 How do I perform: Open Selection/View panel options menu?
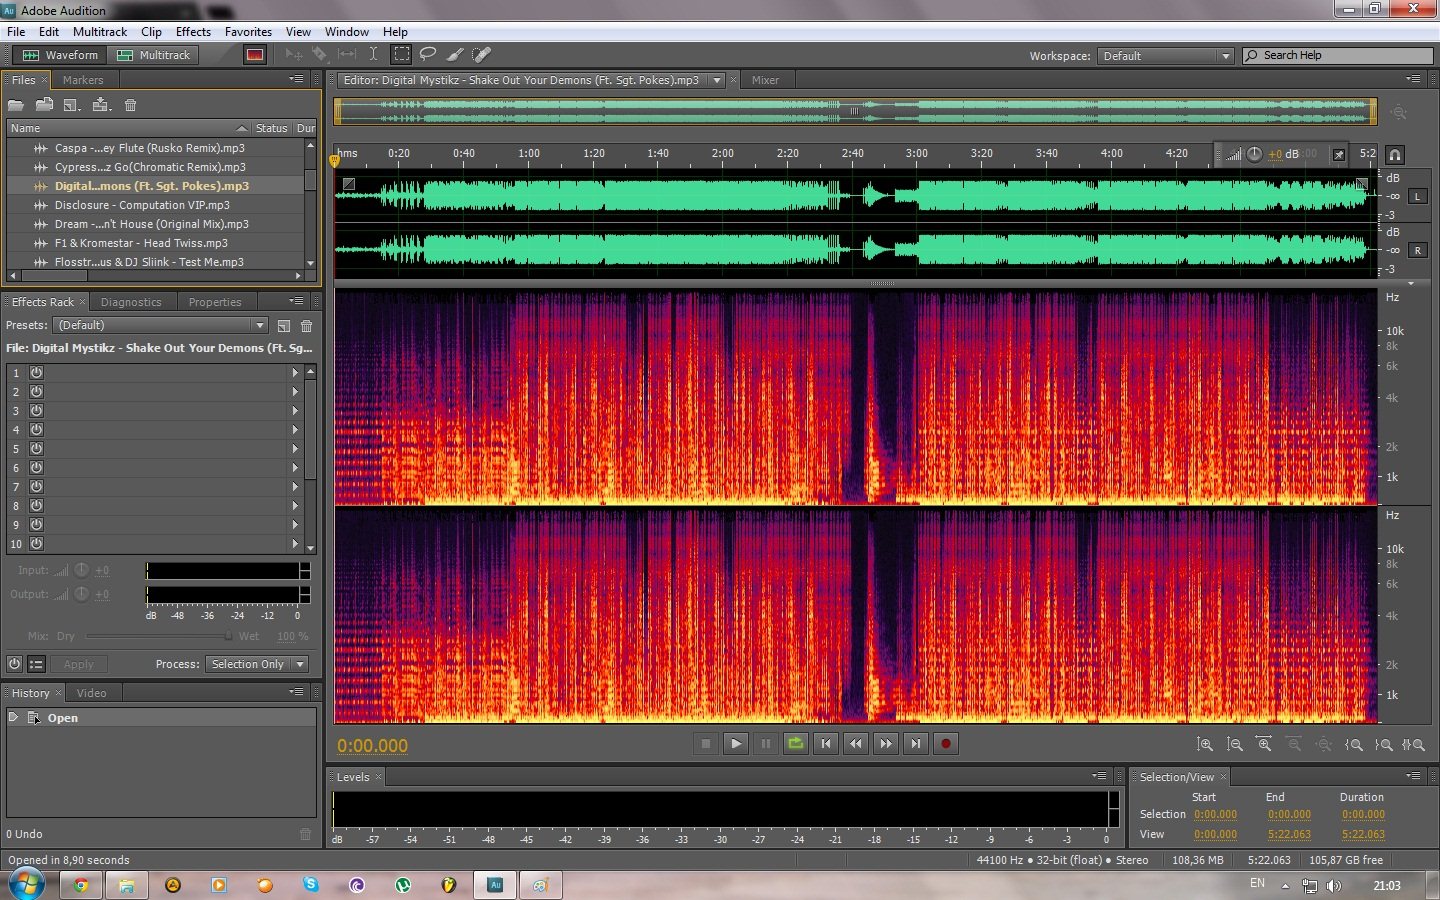(x=1414, y=776)
